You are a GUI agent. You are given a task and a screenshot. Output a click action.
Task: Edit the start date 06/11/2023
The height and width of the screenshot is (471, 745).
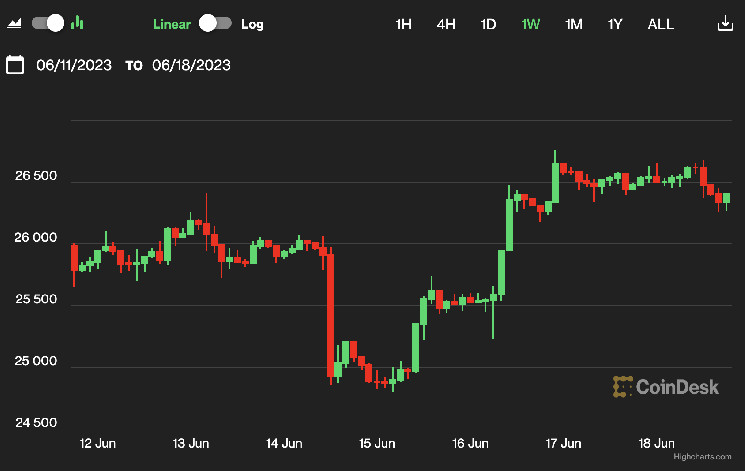[x=72, y=66]
